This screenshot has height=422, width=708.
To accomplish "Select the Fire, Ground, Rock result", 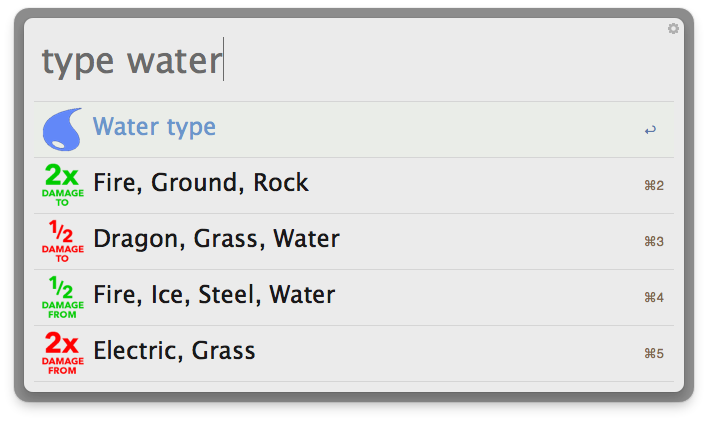I will click(200, 183).
